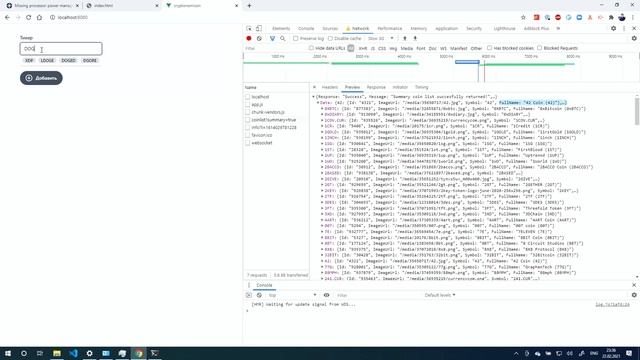Close the console drawer
The image size is (640, 360).
tap(634, 285)
